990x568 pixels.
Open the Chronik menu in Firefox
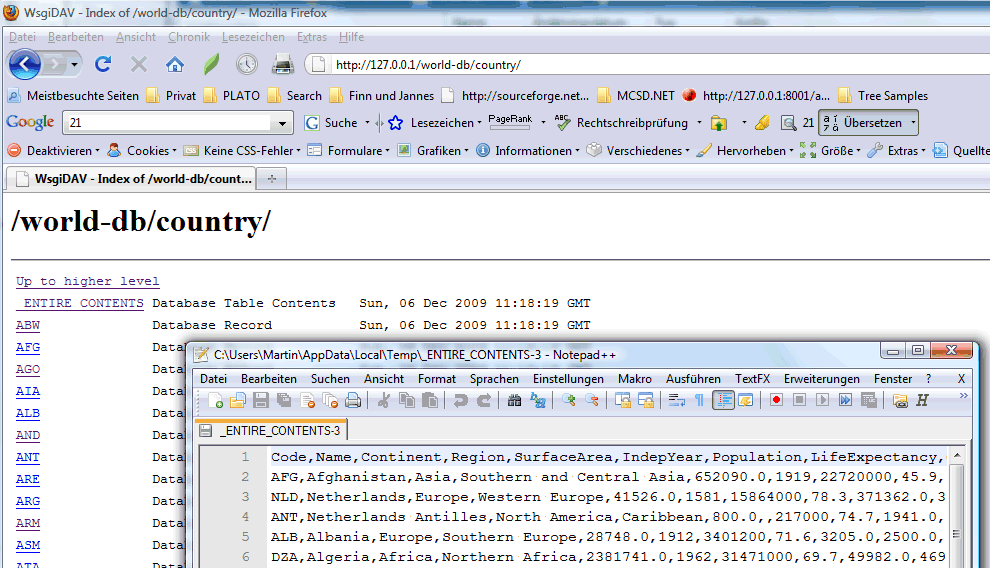[188, 37]
